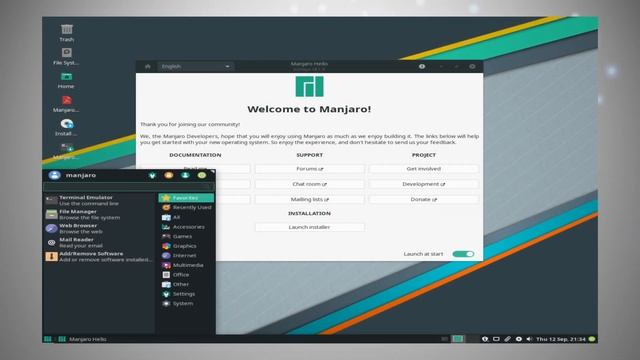This screenshot has width=640, height=360.
Task: Open the Trash desktop icon
Action: (67, 33)
